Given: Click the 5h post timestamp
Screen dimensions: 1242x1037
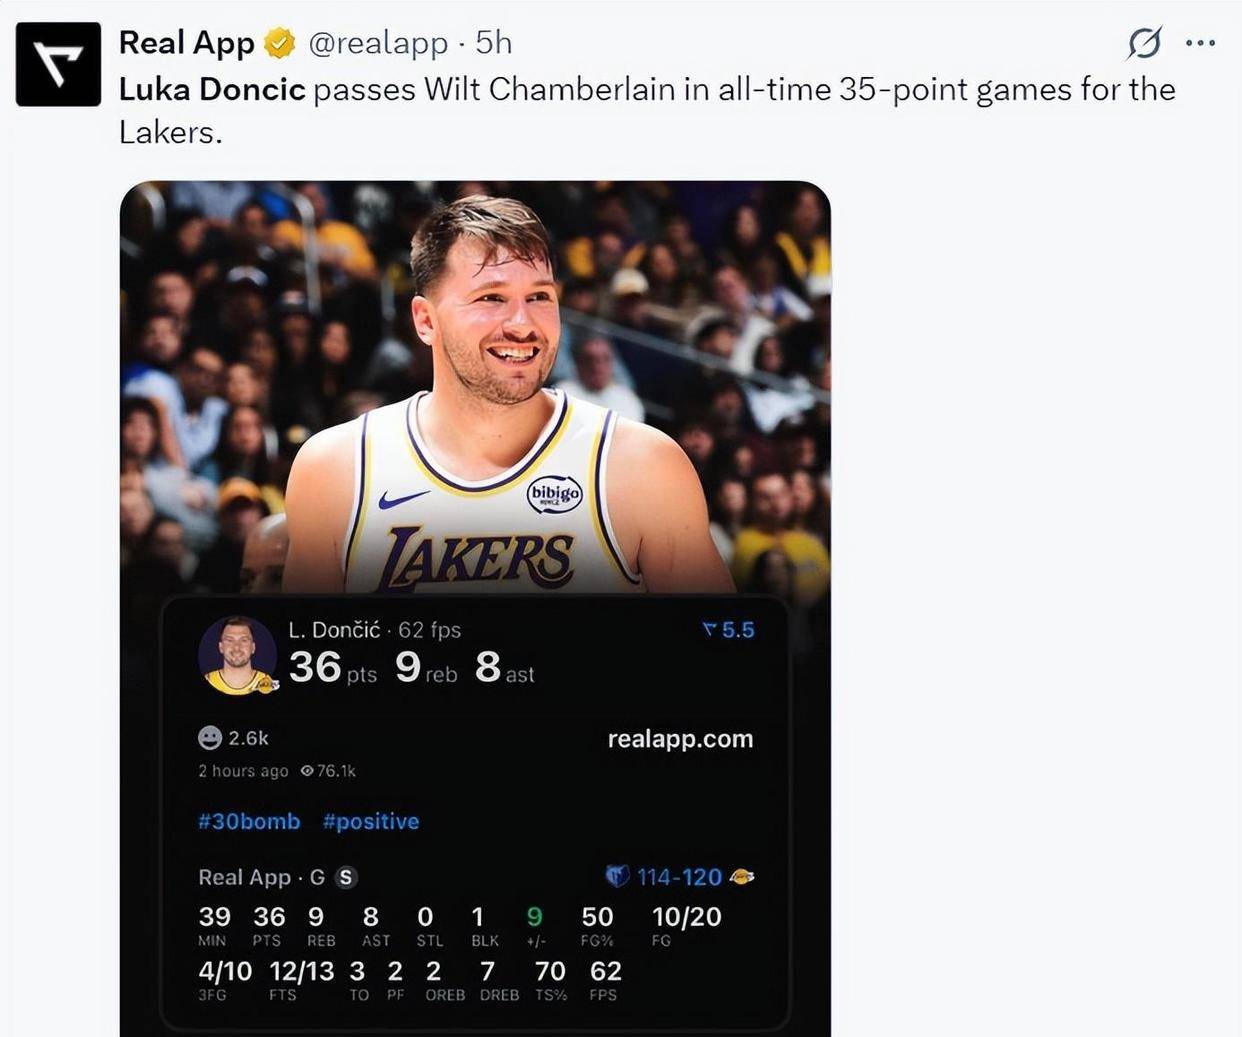Looking at the screenshot, I should [494, 43].
